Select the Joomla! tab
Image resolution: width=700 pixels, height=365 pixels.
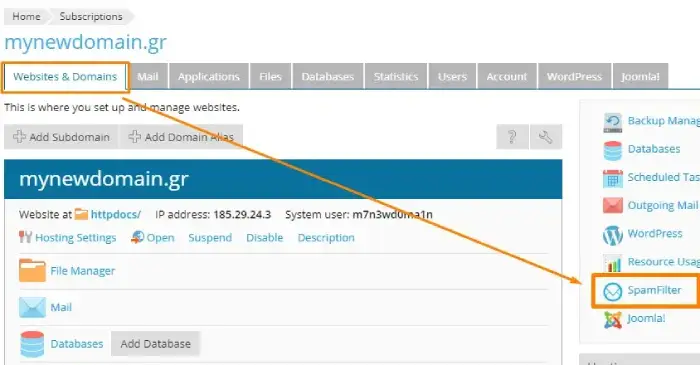tap(640, 77)
